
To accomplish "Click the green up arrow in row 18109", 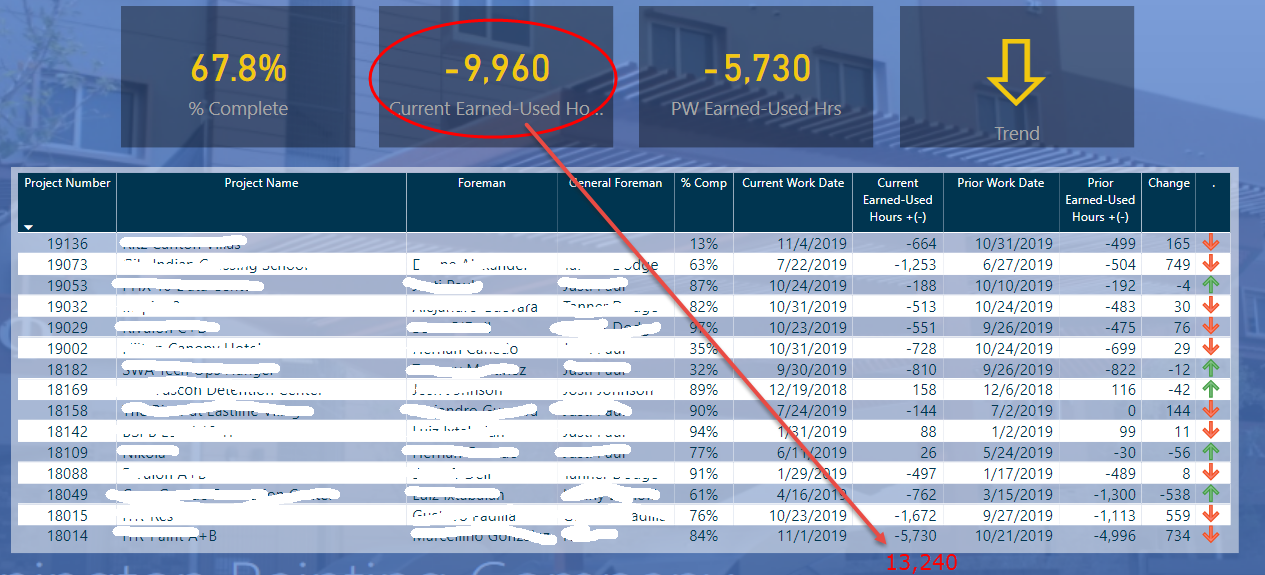I will tap(1211, 452).
